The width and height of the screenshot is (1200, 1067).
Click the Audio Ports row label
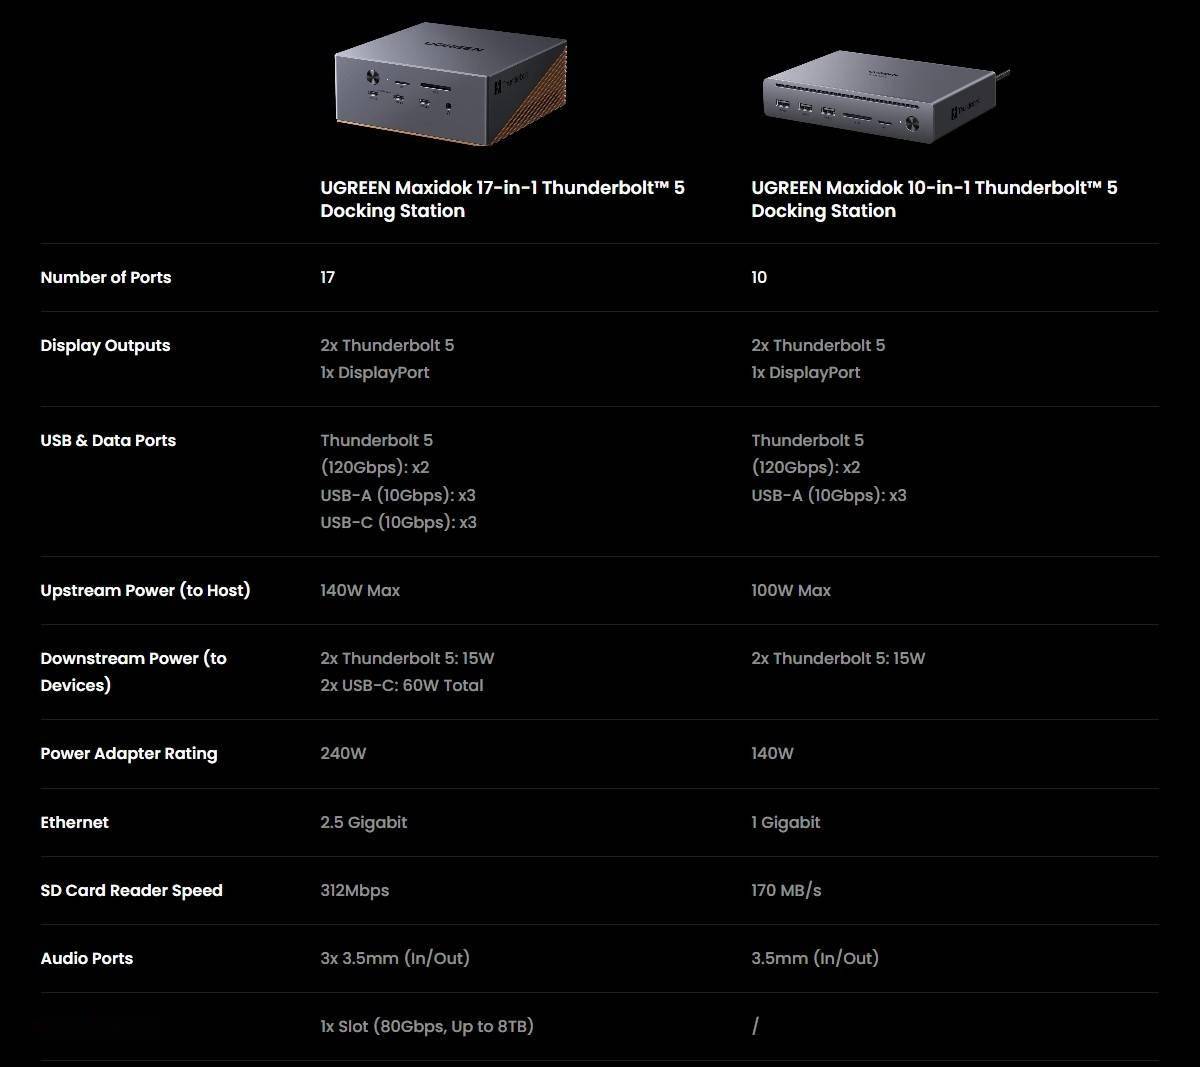(87, 959)
